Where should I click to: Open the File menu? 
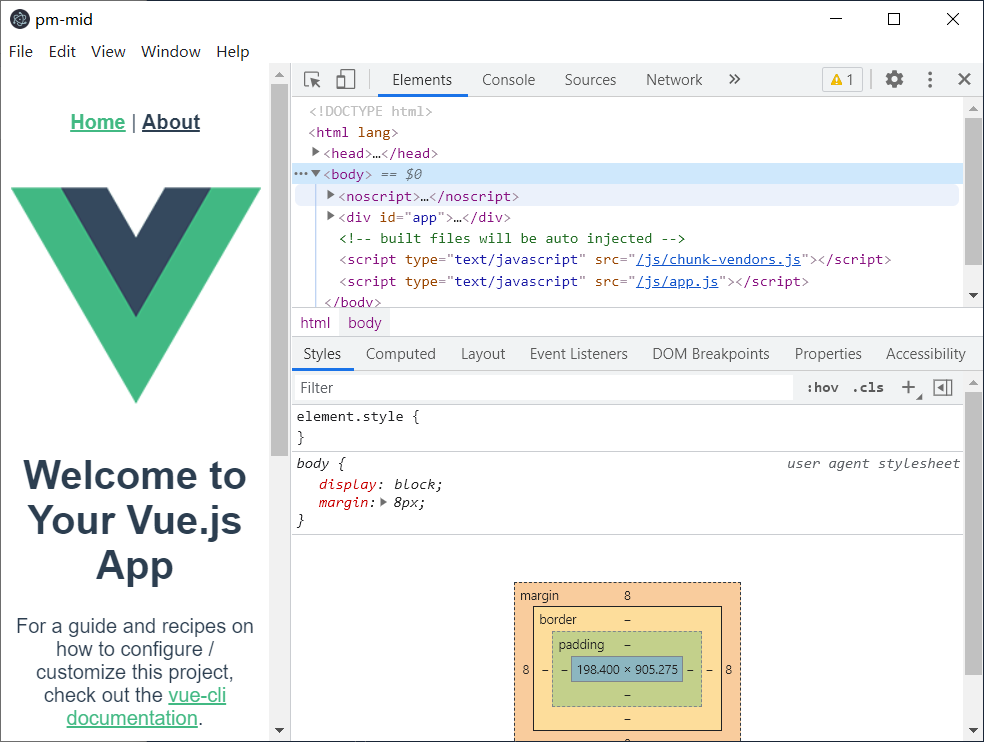coord(21,51)
